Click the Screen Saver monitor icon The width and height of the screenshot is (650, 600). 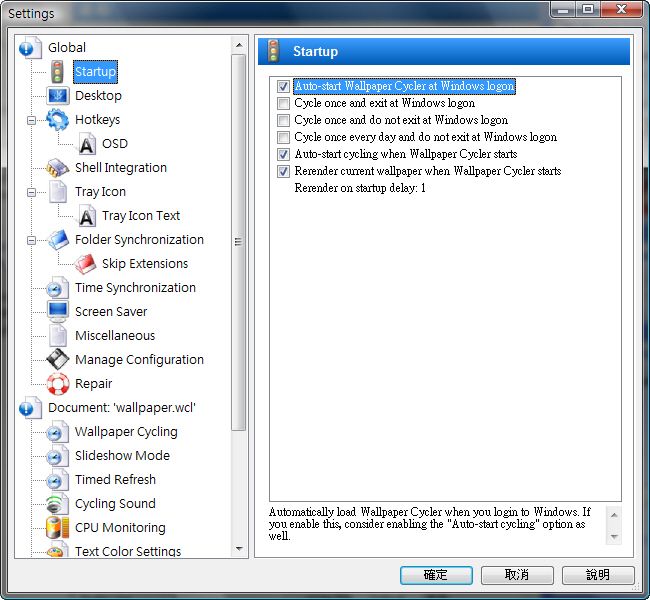coord(58,312)
